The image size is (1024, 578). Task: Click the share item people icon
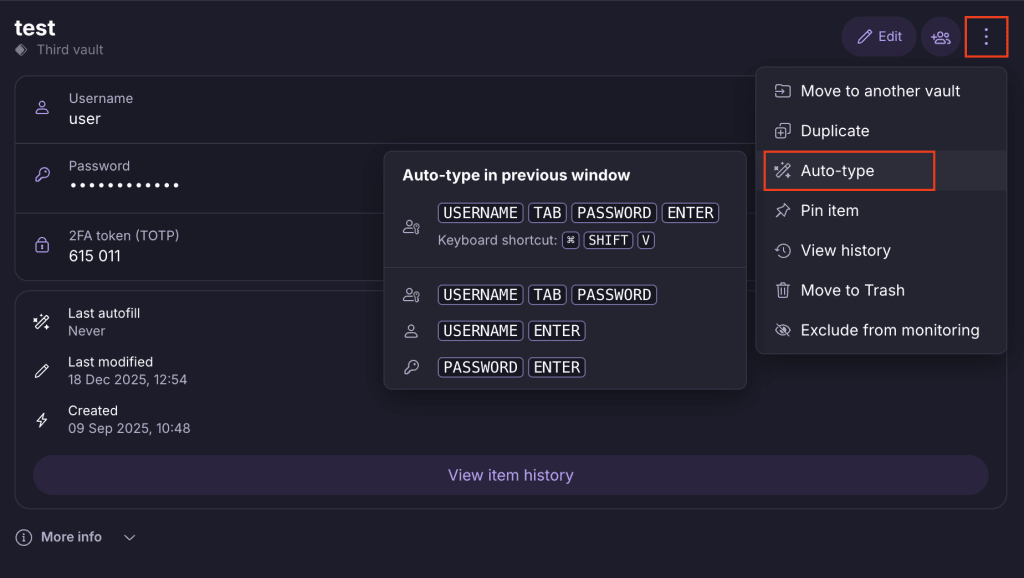(x=940, y=37)
